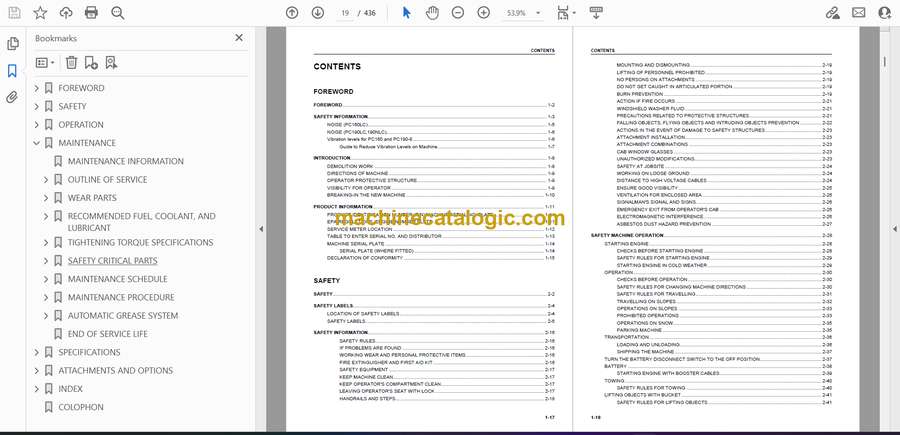Open the MAINTENANCE SCHEDULE bookmark
Viewport: 900px width, 435px height.
[x=118, y=279]
